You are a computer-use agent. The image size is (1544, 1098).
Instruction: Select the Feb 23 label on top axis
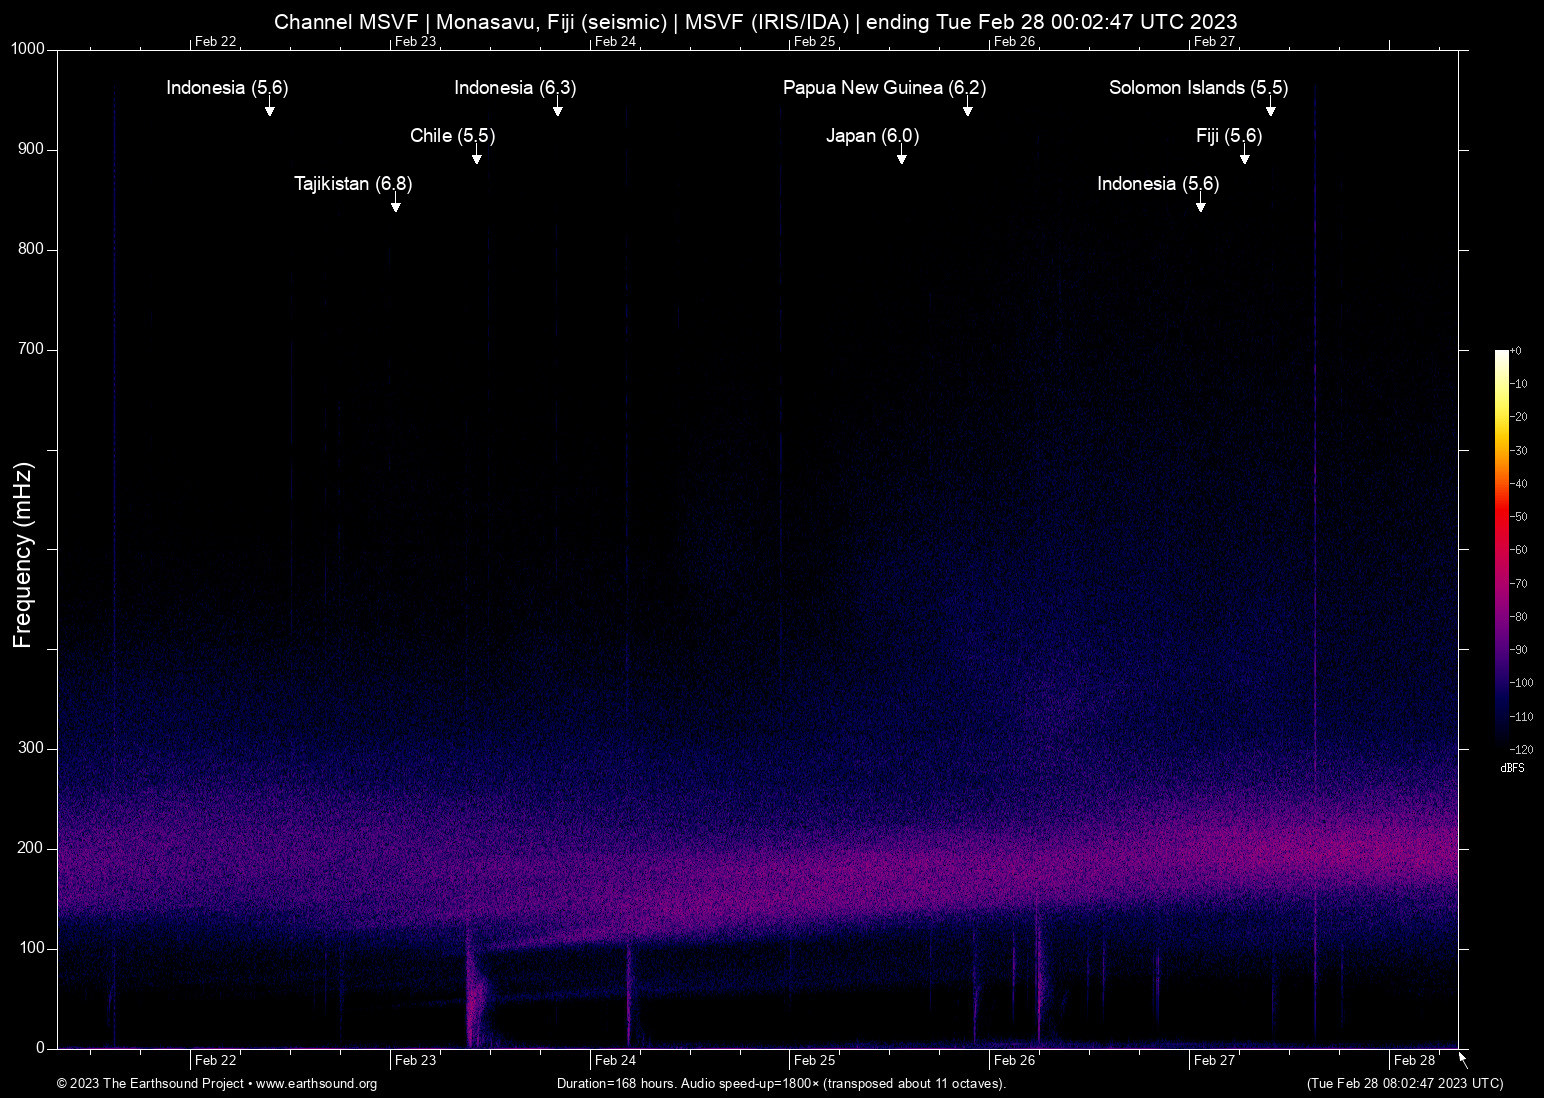tap(416, 41)
